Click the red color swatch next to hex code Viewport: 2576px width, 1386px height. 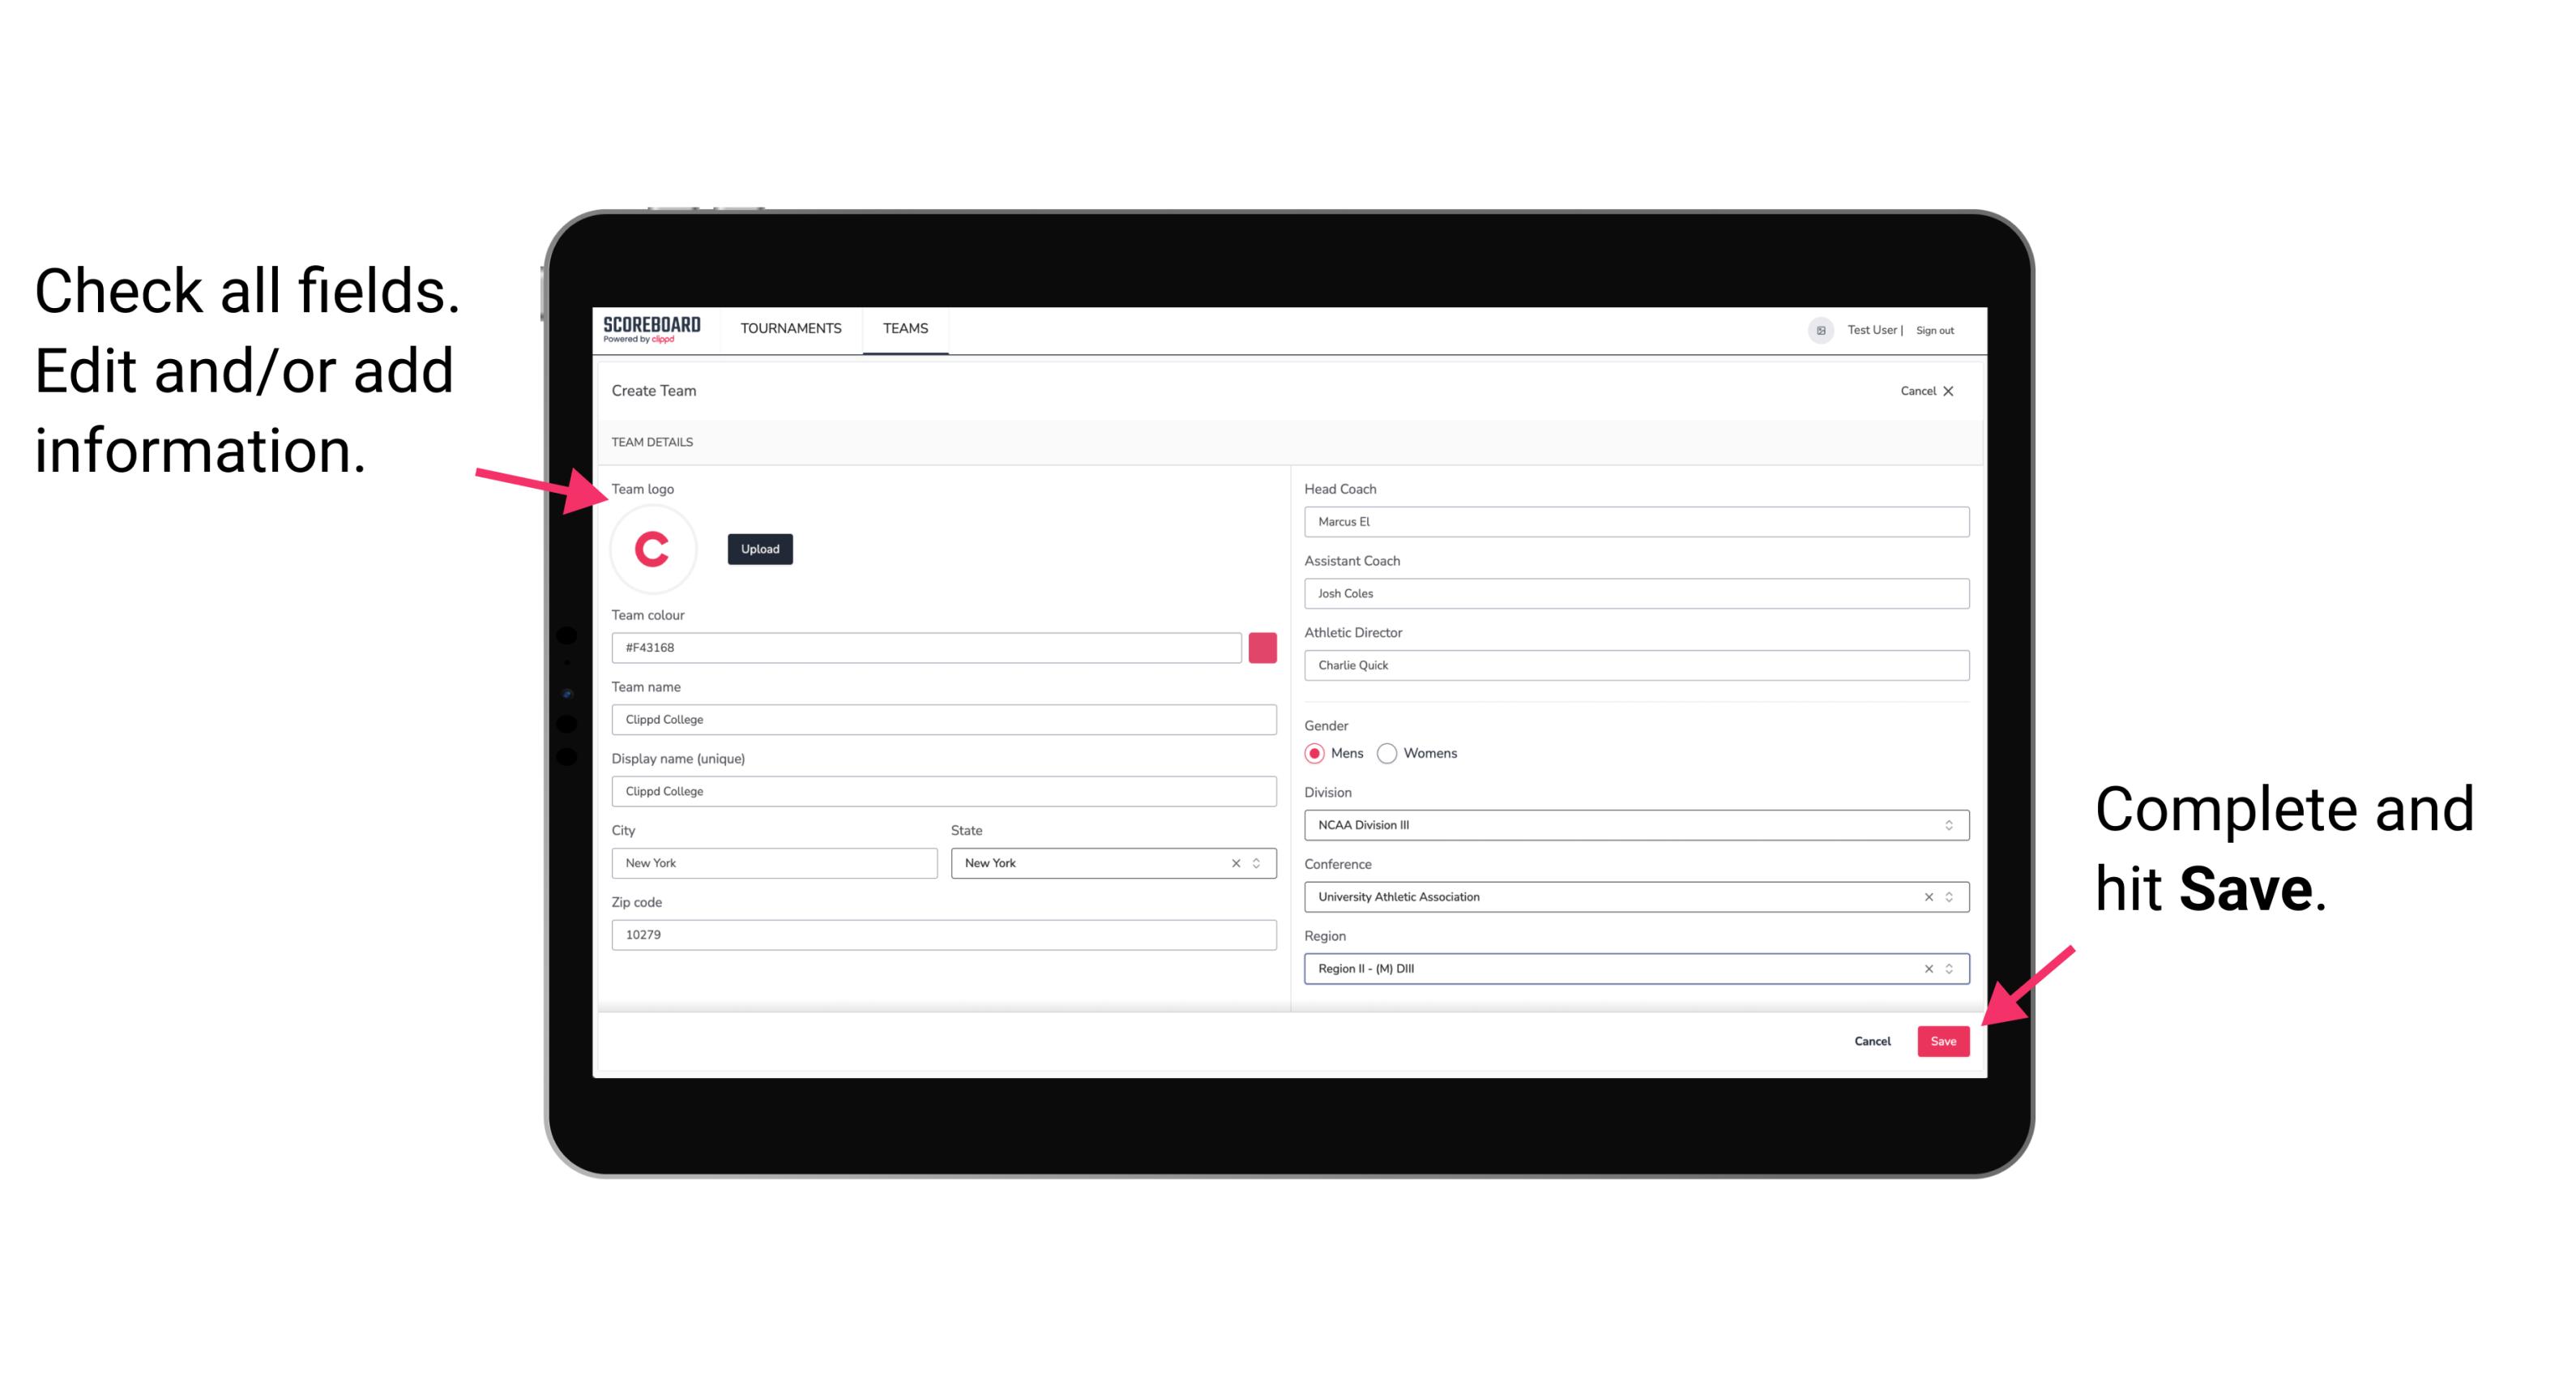pyautogui.click(x=1264, y=645)
